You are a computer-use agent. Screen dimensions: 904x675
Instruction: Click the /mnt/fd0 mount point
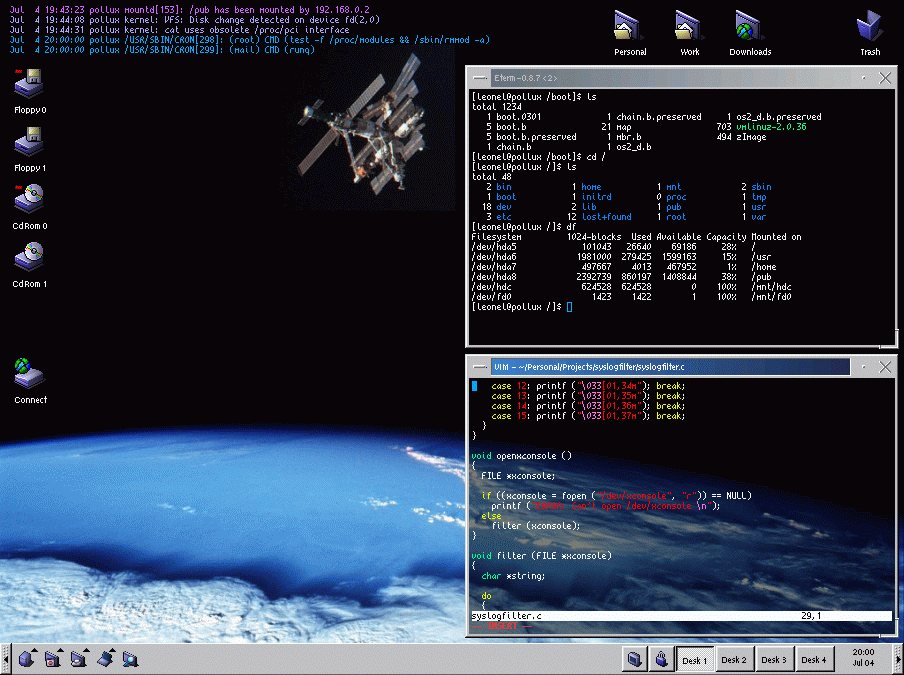point(771,297)
